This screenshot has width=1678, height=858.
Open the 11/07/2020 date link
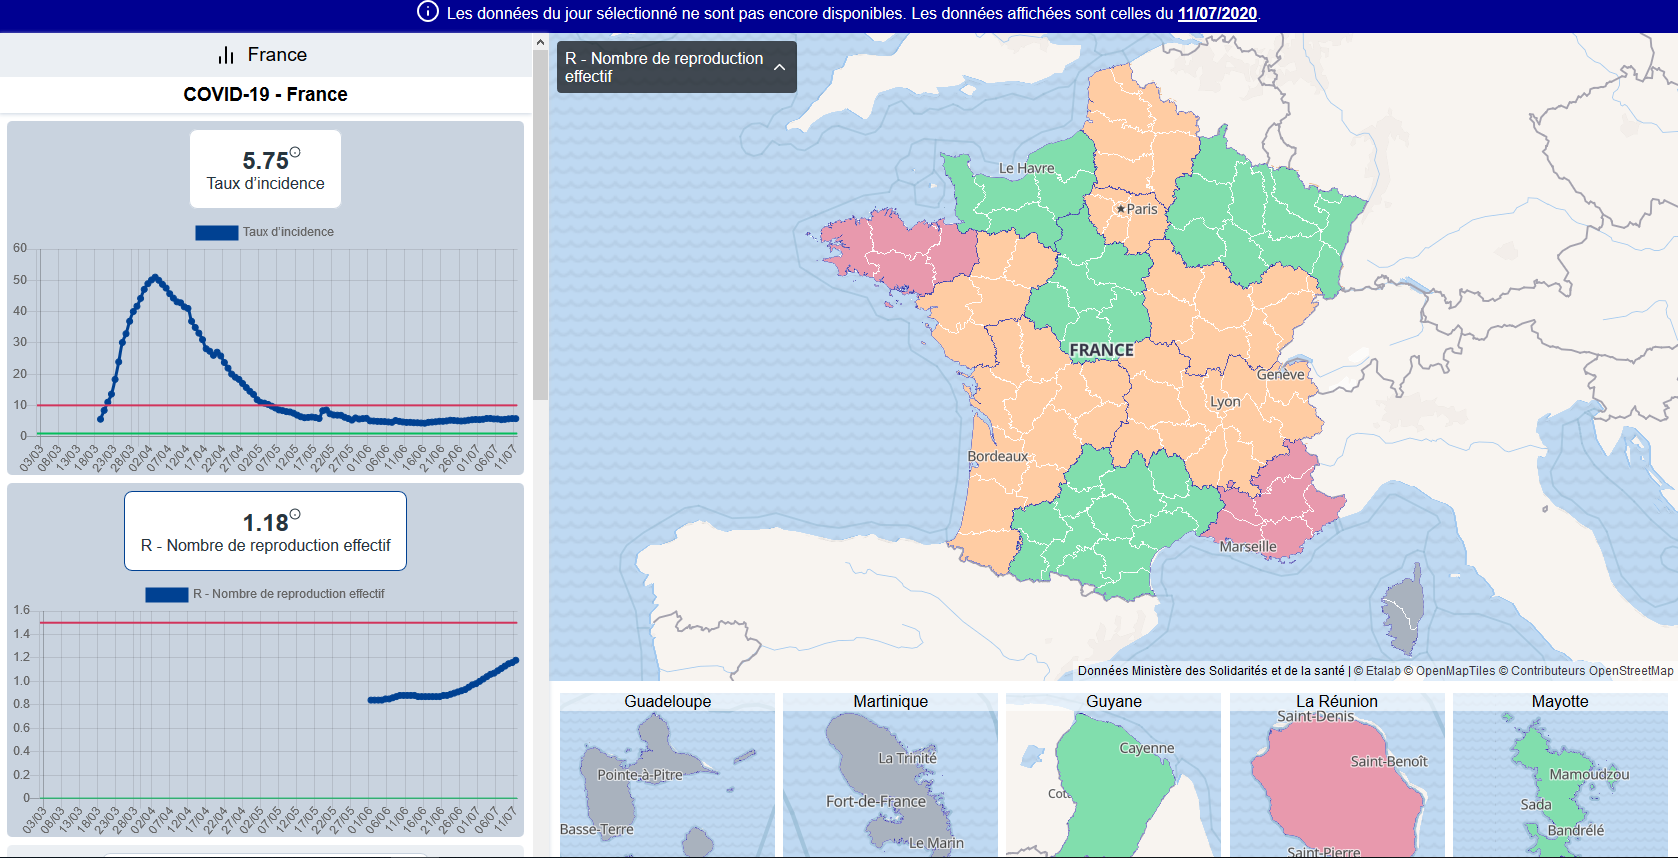1216,13
